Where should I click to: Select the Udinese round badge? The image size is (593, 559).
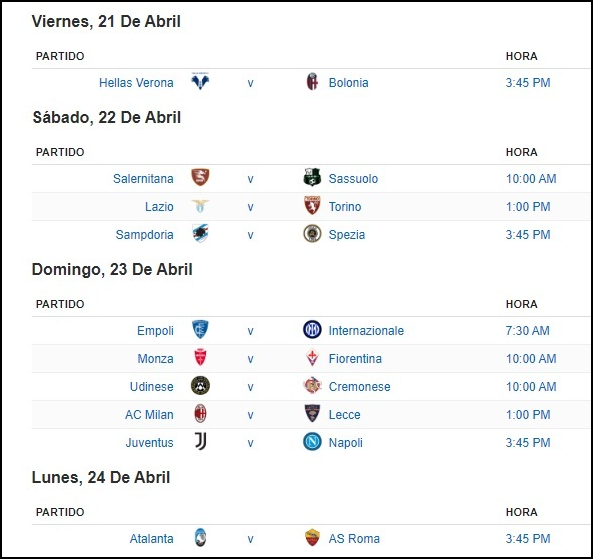pos(200,385)
